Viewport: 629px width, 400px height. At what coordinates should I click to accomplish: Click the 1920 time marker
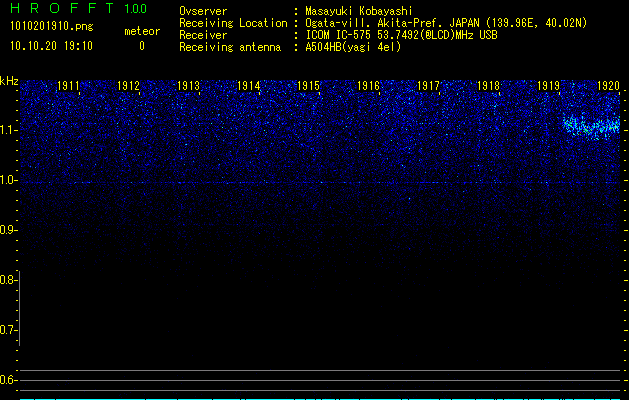pos(608,86)
